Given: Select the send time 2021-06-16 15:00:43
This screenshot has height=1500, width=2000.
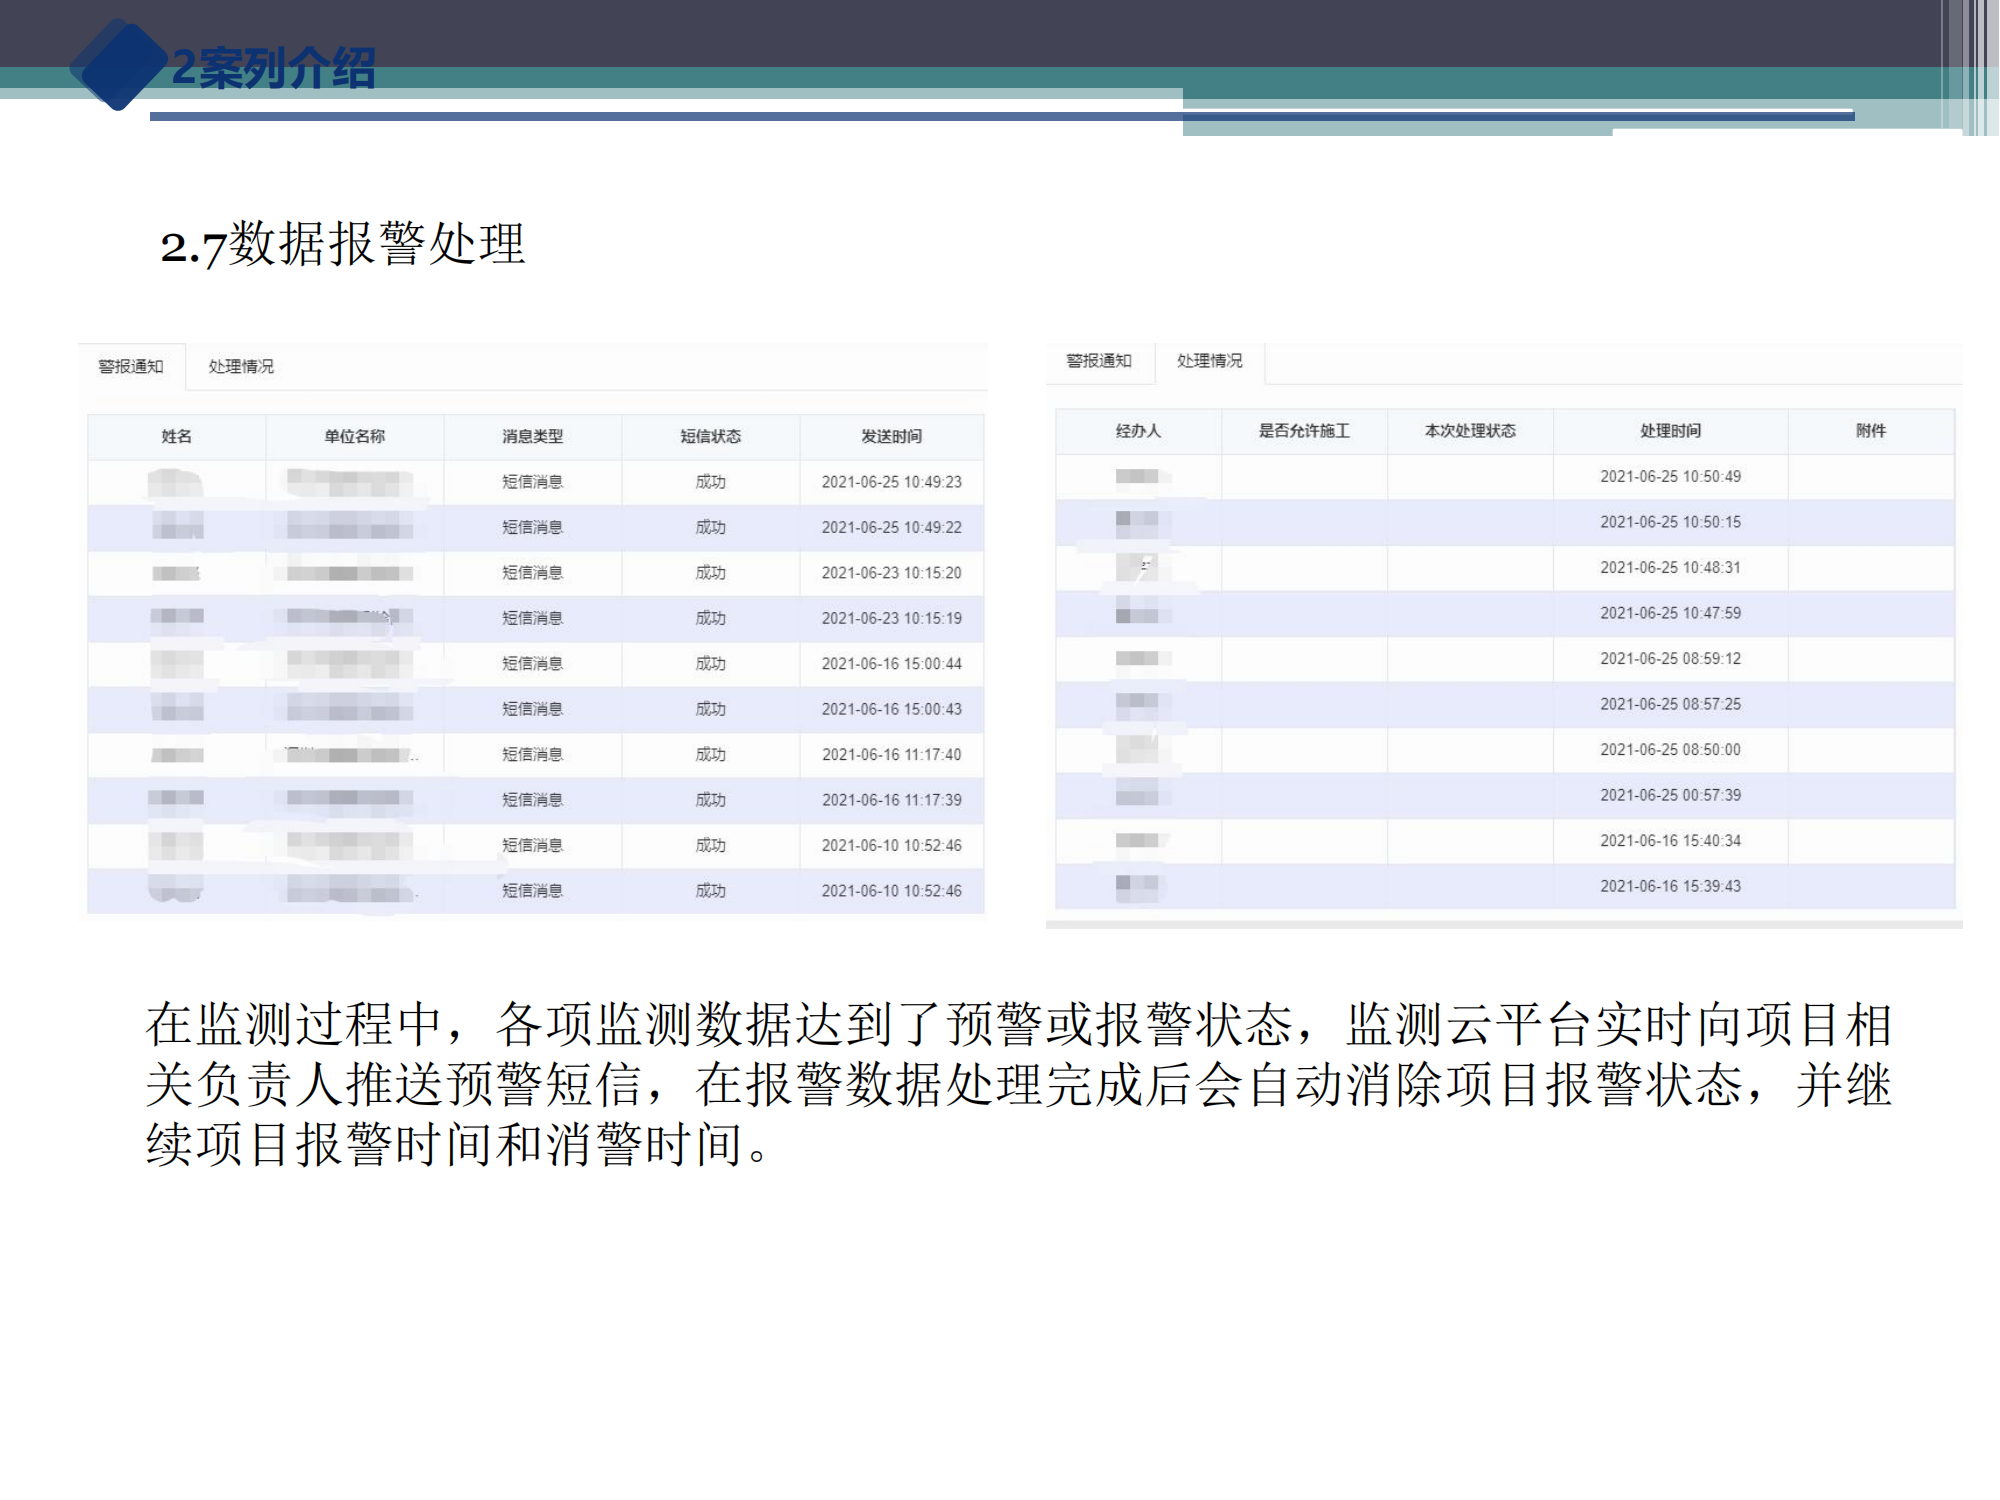Looking at the screenshot, I should click(x=892, y=709).
